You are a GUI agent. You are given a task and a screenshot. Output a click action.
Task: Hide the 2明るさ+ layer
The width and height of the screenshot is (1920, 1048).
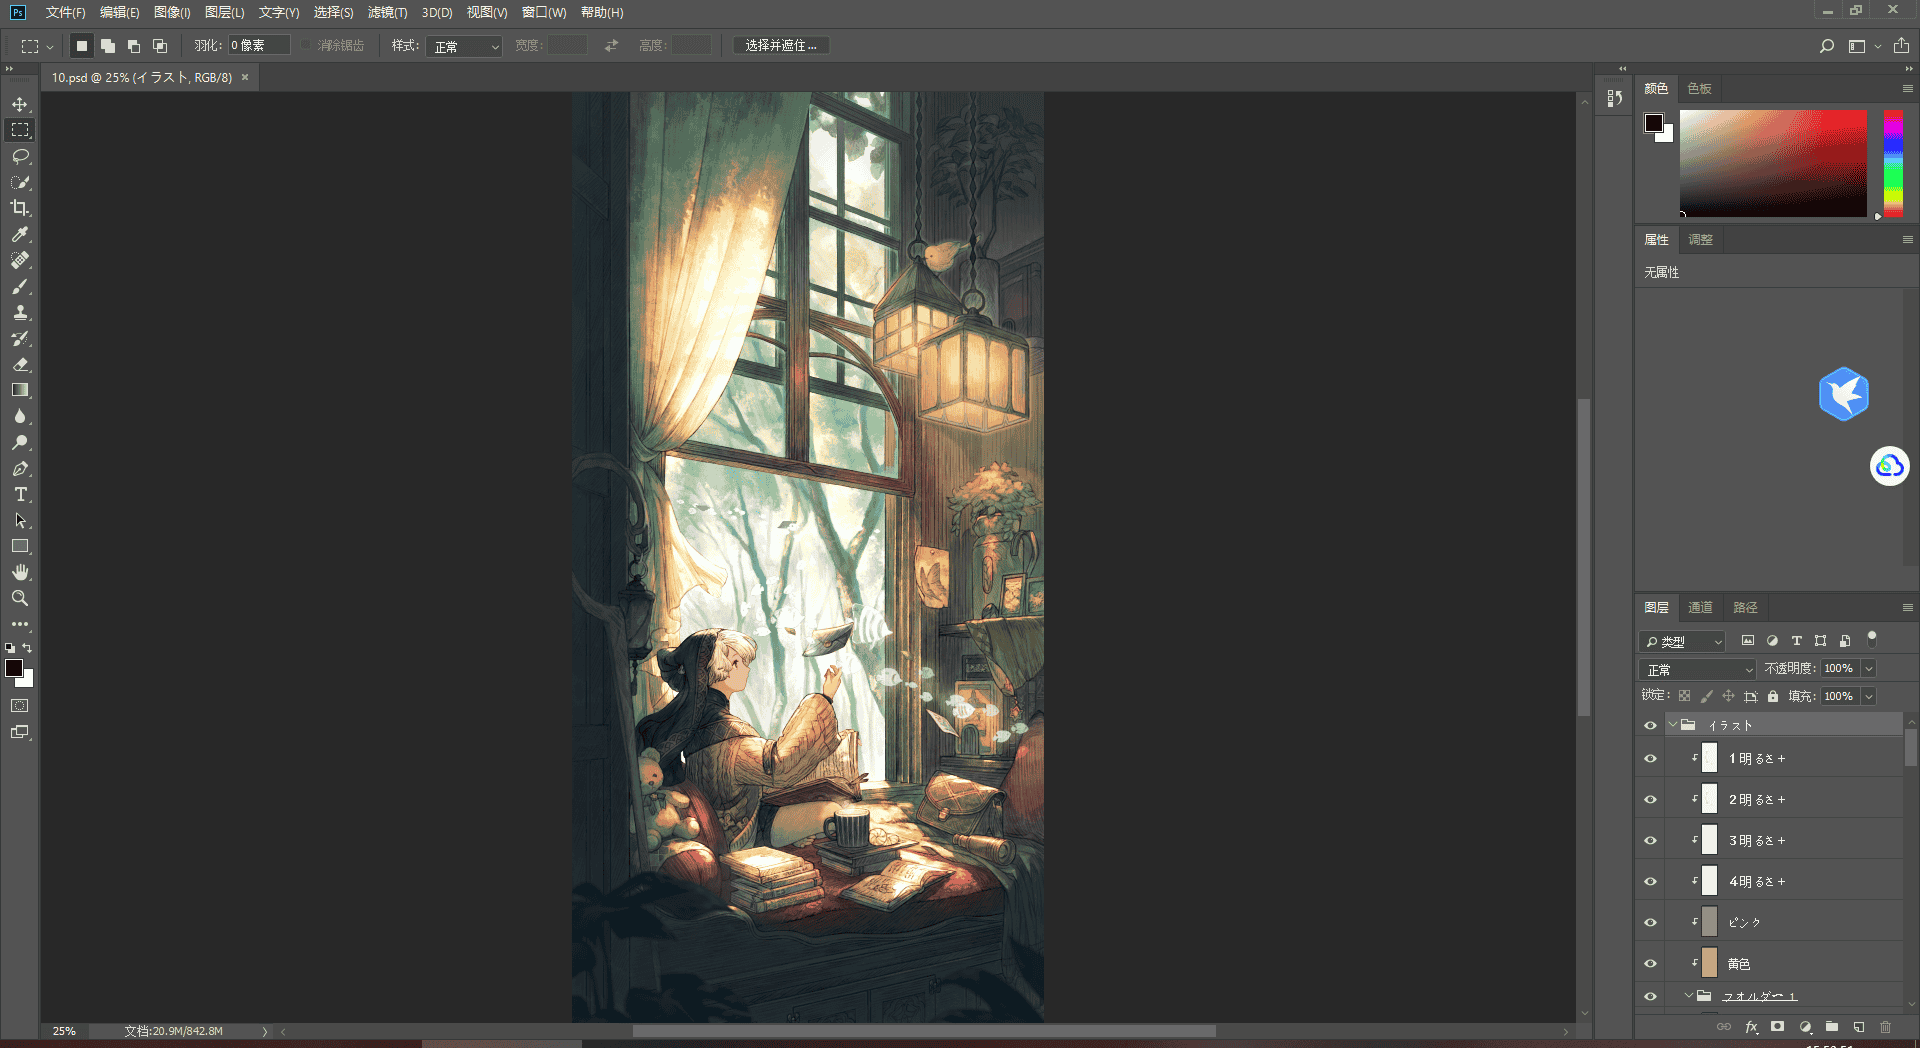(x=1650, y=800)
